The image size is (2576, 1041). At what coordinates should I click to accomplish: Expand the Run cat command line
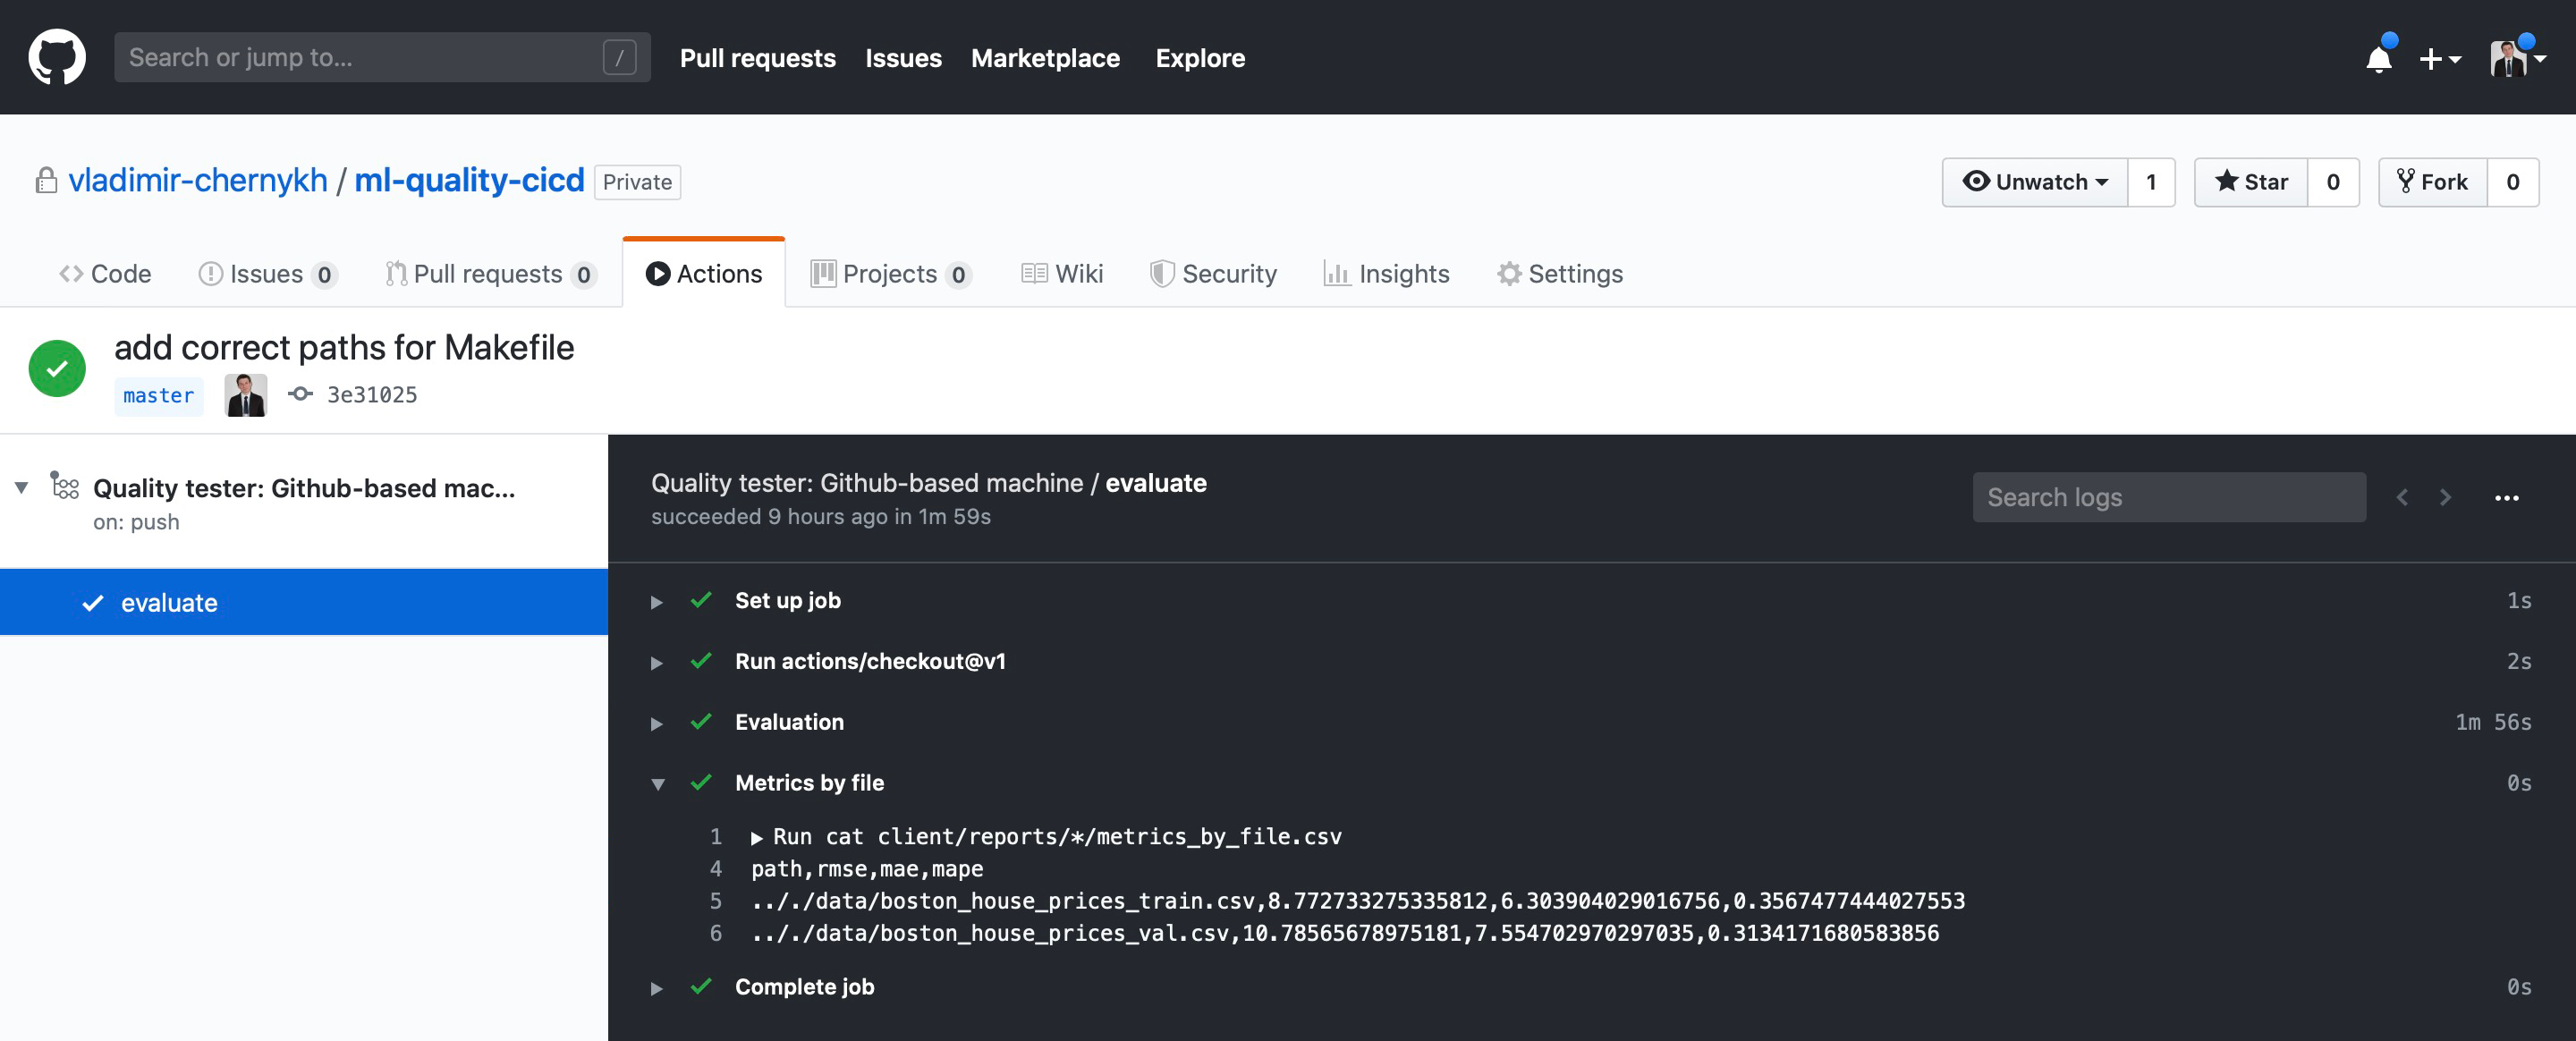point(757,838)
